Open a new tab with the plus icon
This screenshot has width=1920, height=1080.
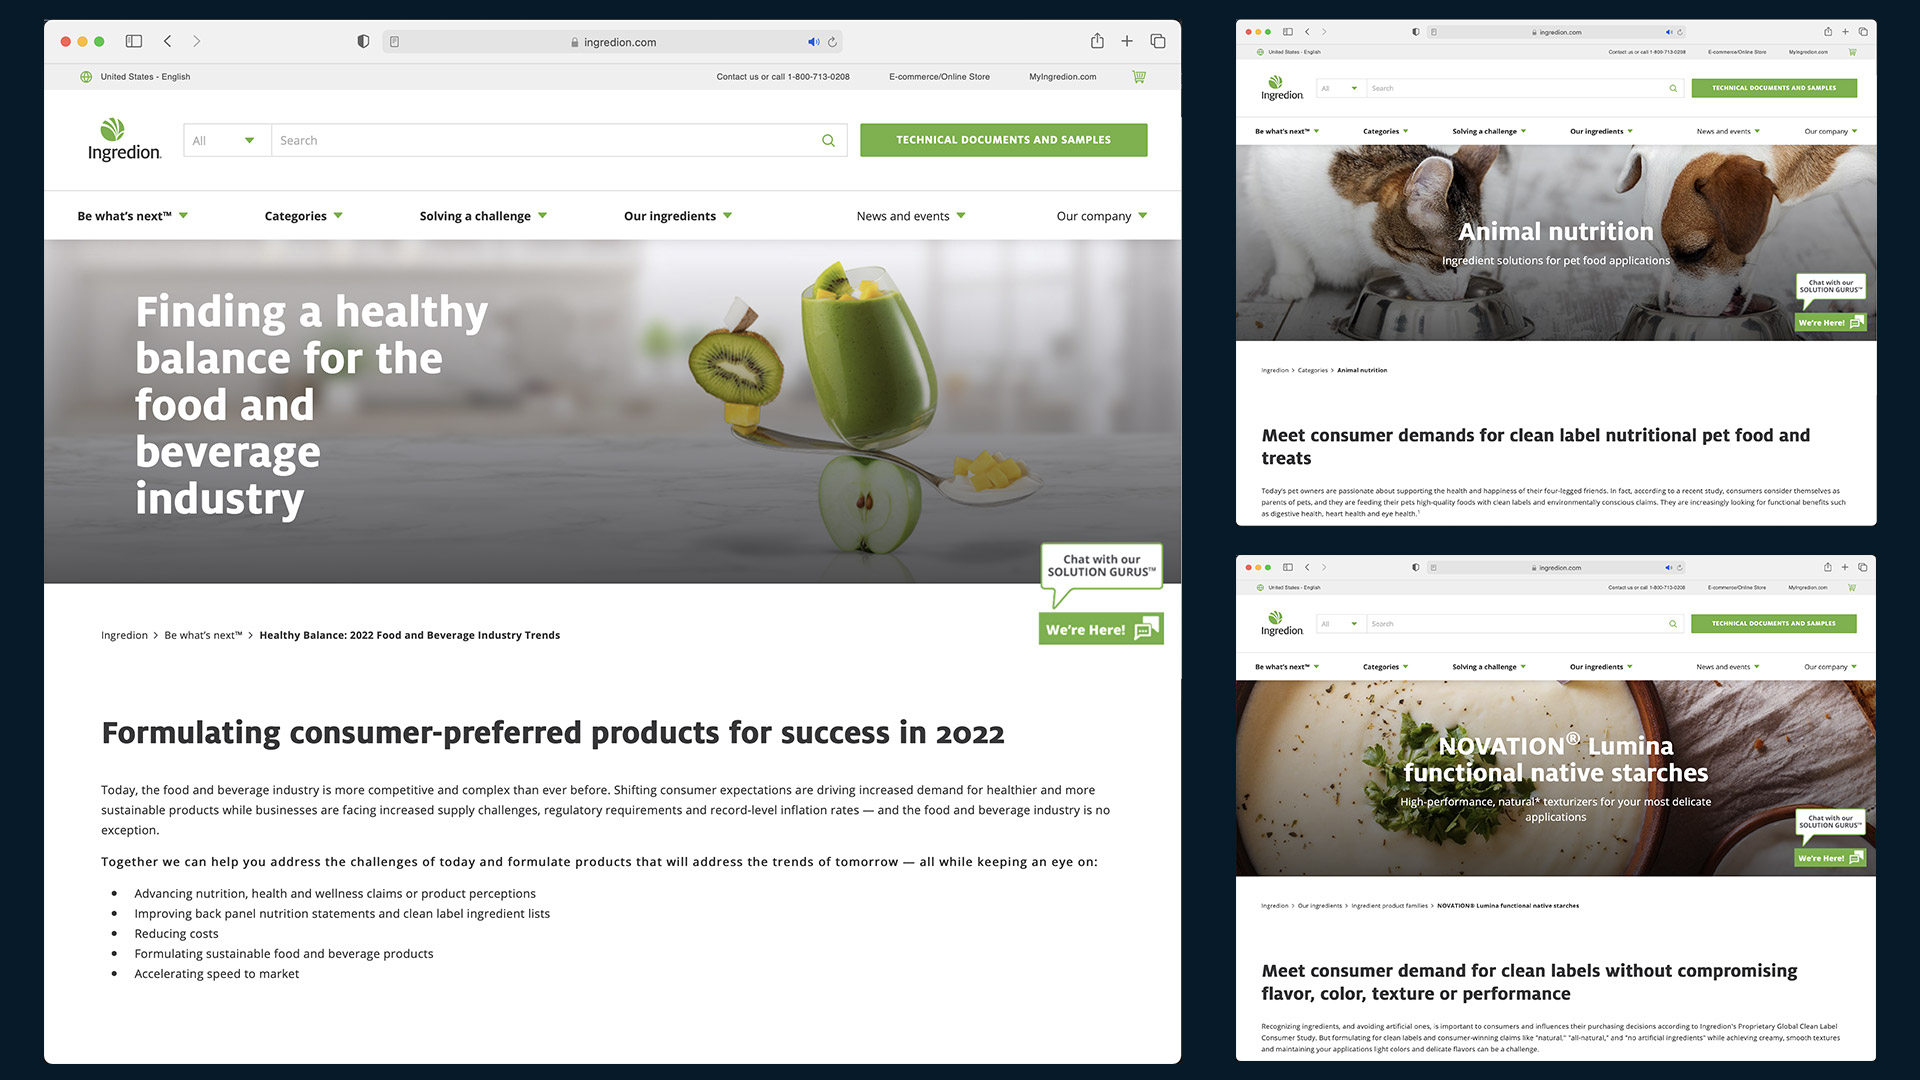point(1127,41)
